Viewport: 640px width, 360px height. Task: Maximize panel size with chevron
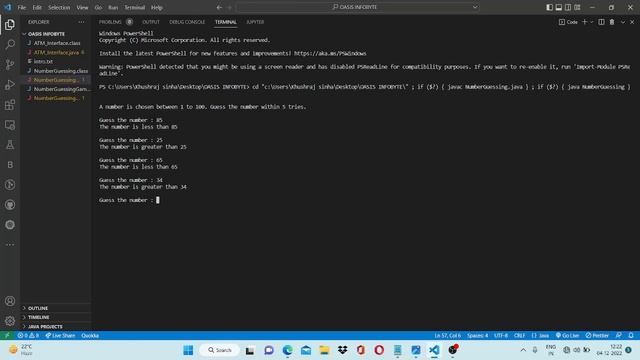tap(623, 22)
